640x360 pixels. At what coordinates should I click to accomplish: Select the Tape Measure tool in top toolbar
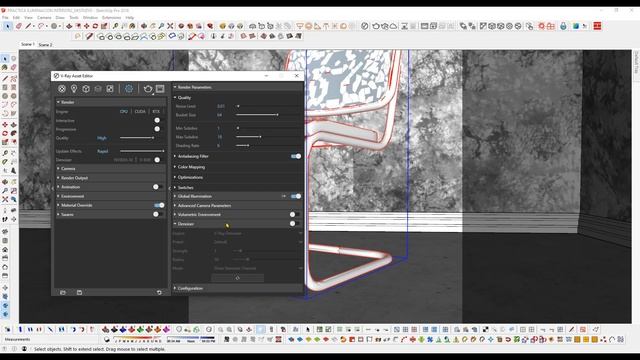coord(116,26)
